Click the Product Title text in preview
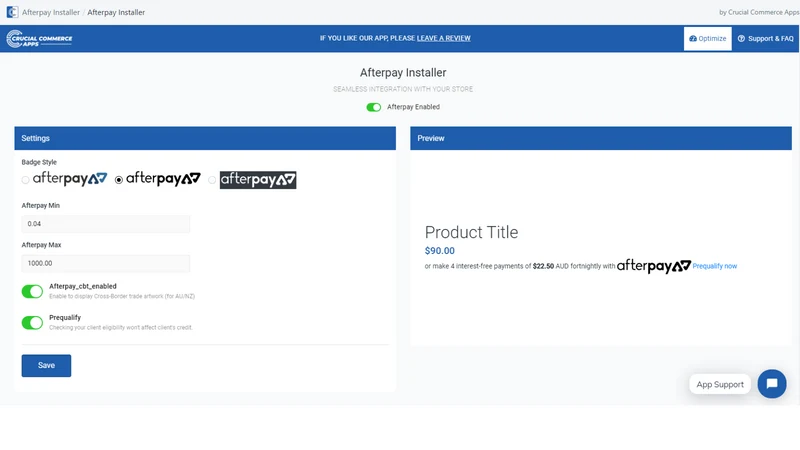Image resolution: width=800 pixels, height=450 pixels. (471, 232)
